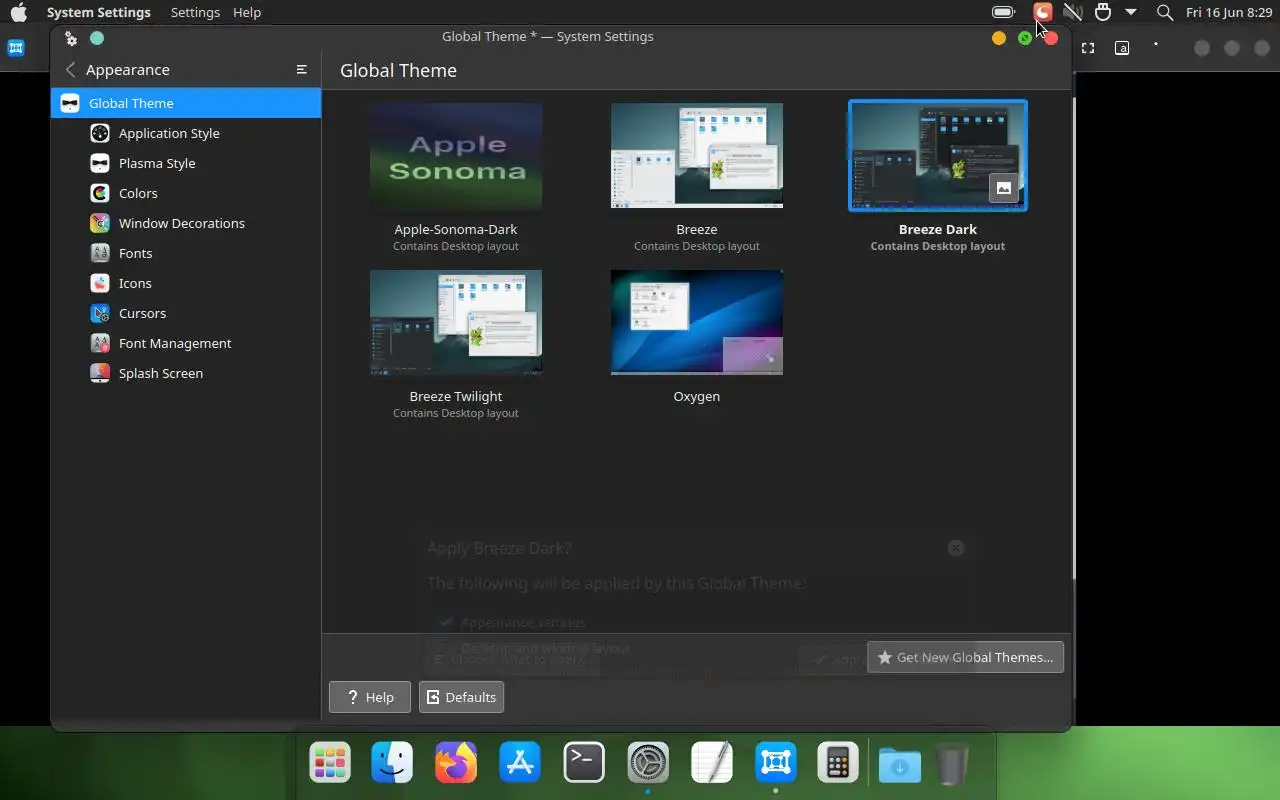Open the text editor notepad dock icon
Image resolution: width=1280 pixels, height=800 pixels.
[x=712, y=763]
